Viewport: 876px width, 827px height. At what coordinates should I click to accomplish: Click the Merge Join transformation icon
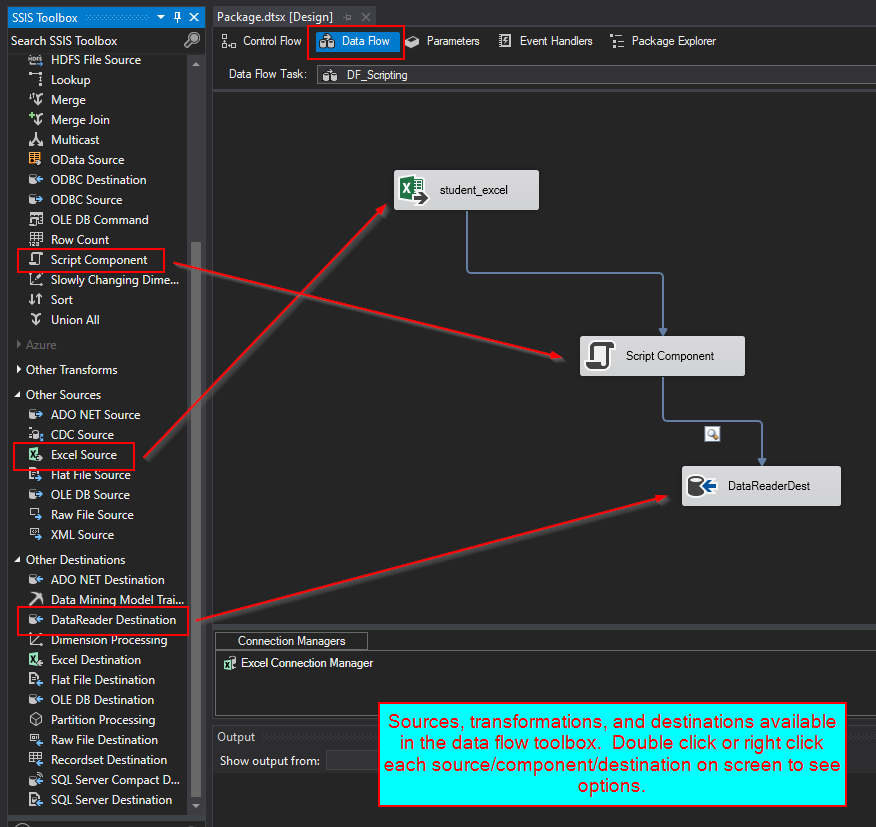pyautogui.click(x=36, y=119)
